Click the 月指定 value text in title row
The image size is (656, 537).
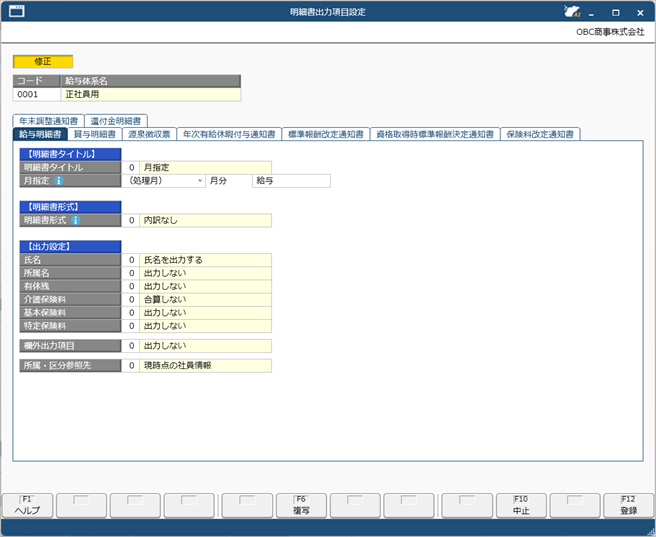(156, 167)
